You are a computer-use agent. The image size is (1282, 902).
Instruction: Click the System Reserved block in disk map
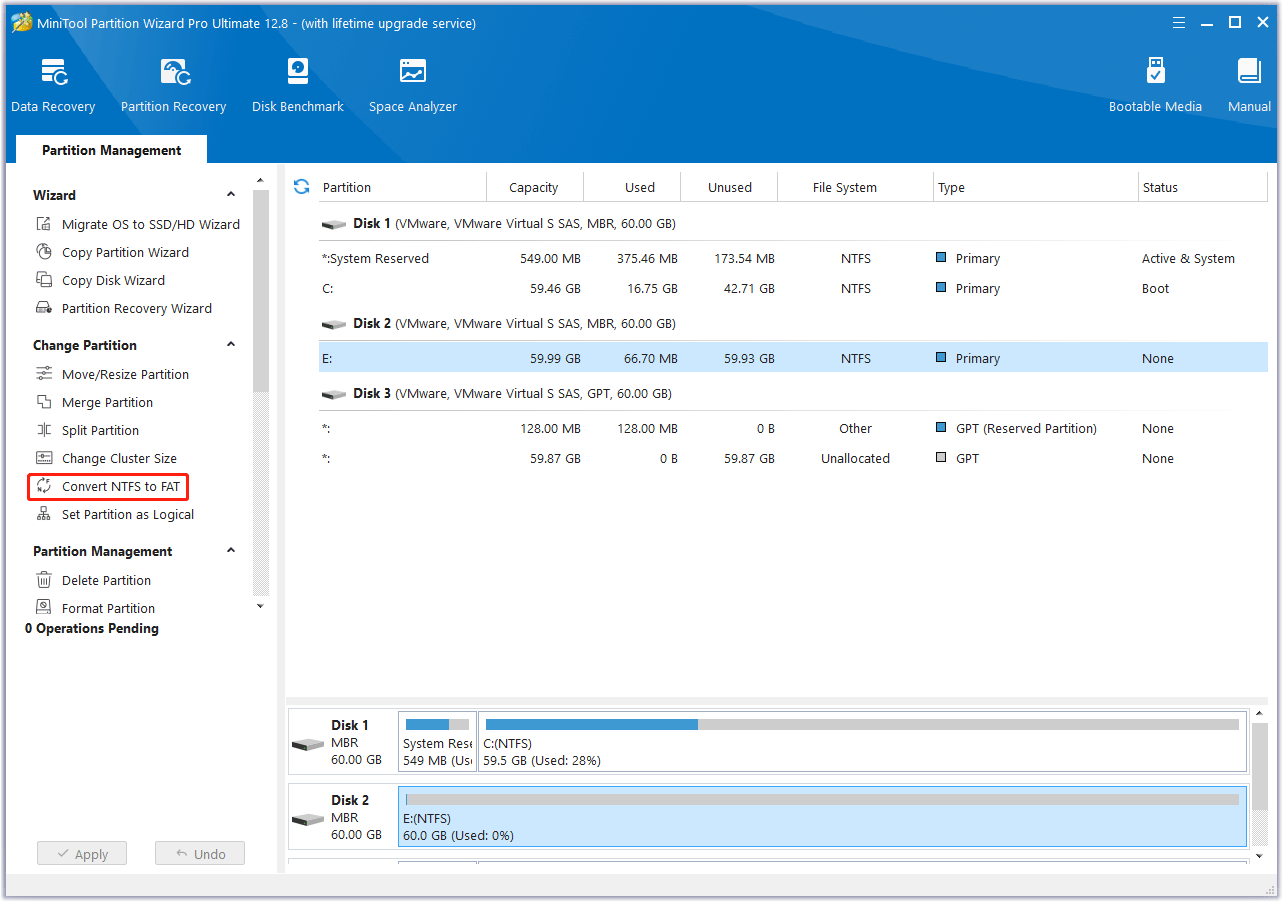pyautogui.click(x=437, y=742)
